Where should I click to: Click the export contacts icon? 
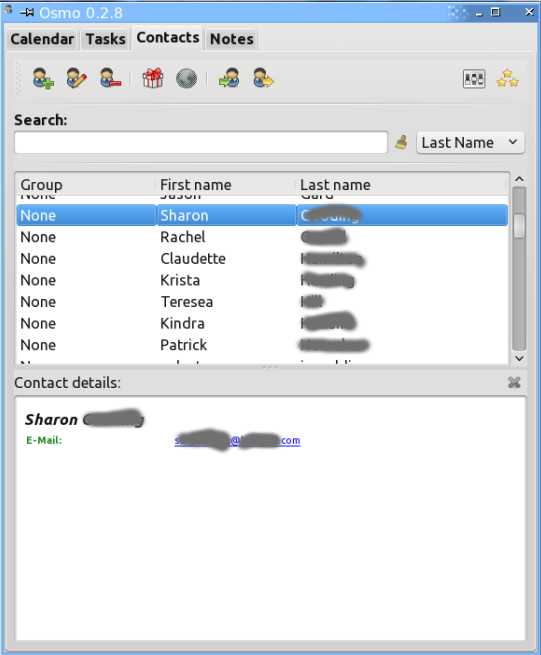pyautogui.click(x=263, y=78)
